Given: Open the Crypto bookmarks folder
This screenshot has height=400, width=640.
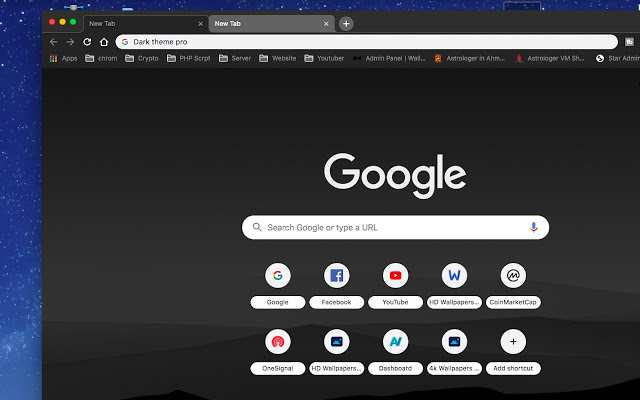Looking at the screenshot, I should tap(142, 58).
